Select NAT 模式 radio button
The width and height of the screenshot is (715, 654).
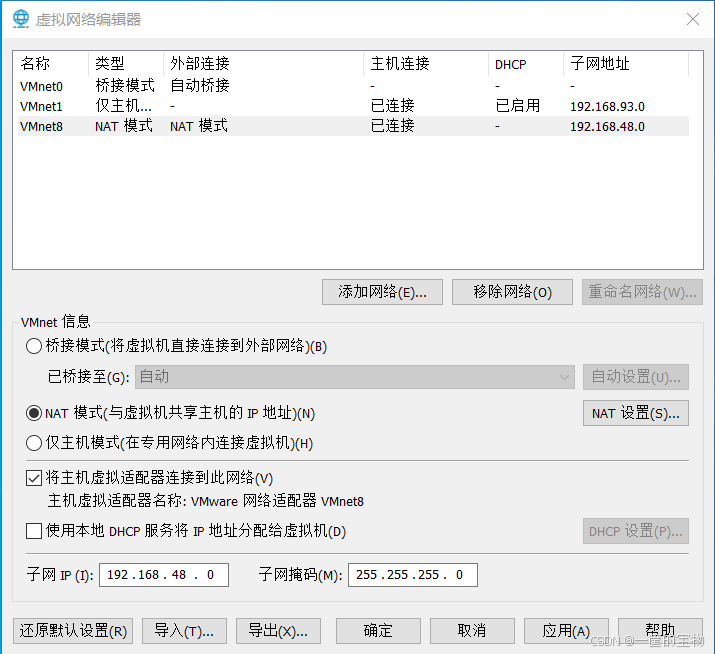coord(34,413)
